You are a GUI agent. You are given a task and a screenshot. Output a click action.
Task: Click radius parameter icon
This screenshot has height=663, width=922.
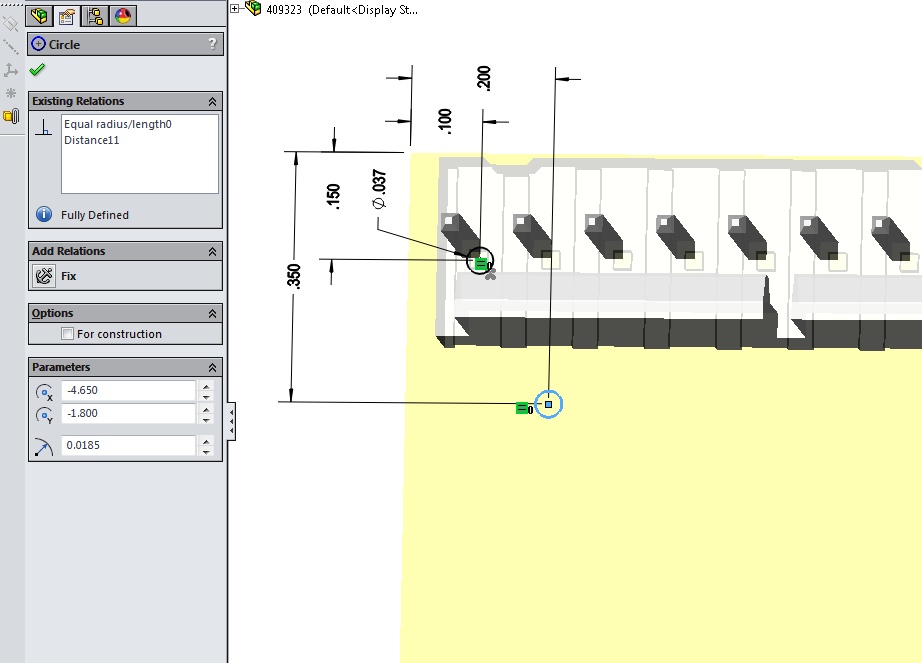pyautogui.click(x=44, y=447)
